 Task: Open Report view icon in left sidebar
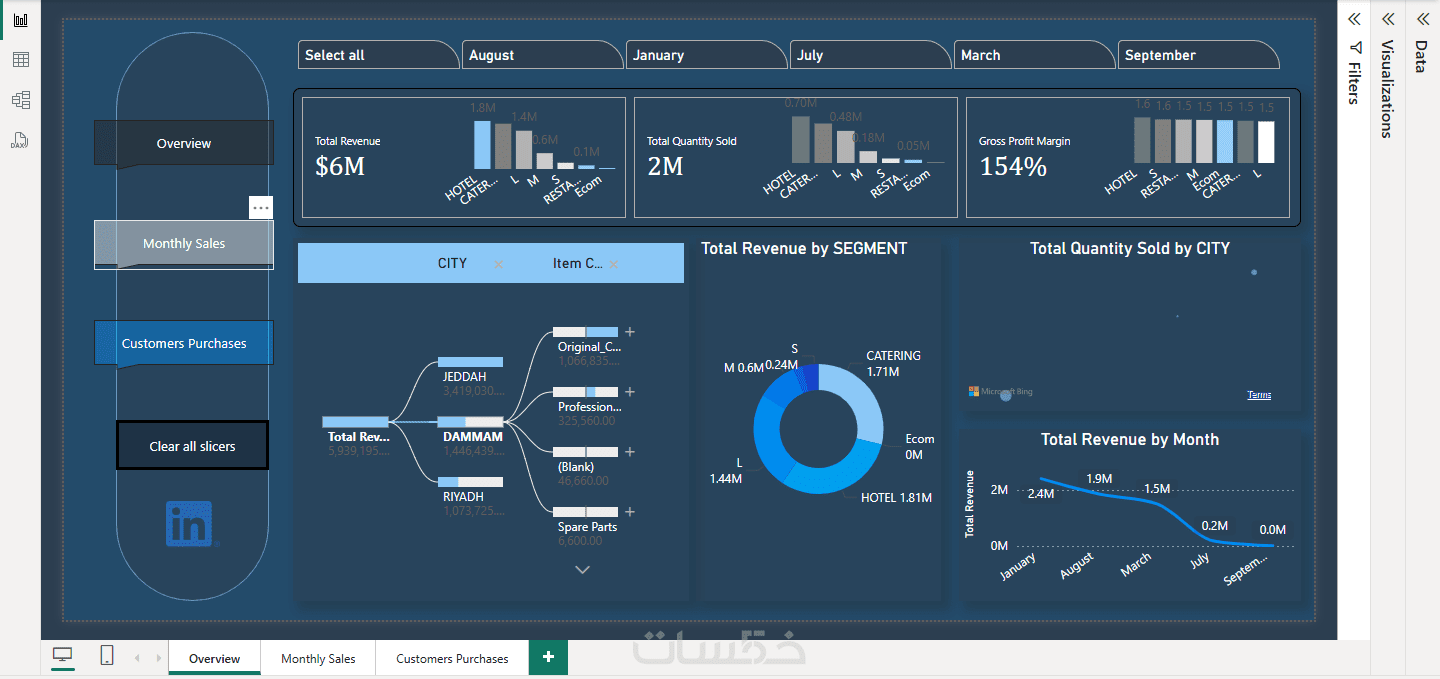tap(20, 20)
